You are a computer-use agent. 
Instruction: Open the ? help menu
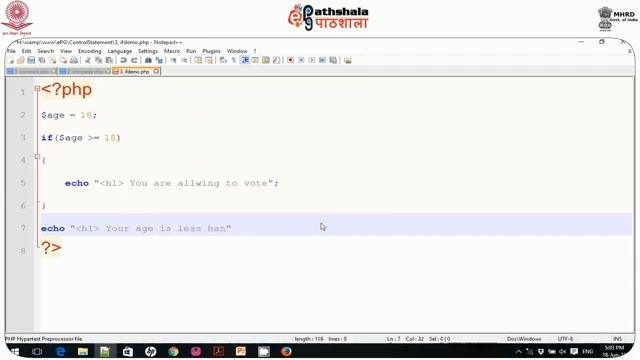255,51
